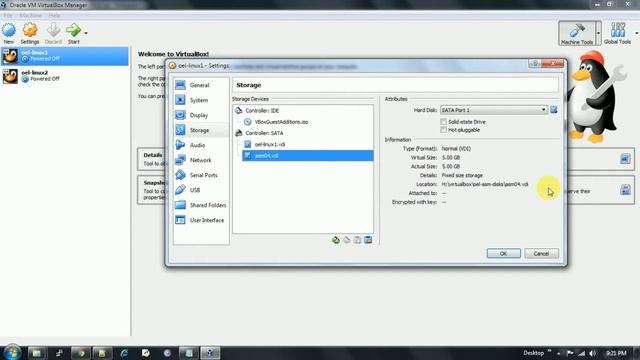Viewport: 640px width, 360px height.
Task: Start the selected virtual machine
Action: pos(73,33)
